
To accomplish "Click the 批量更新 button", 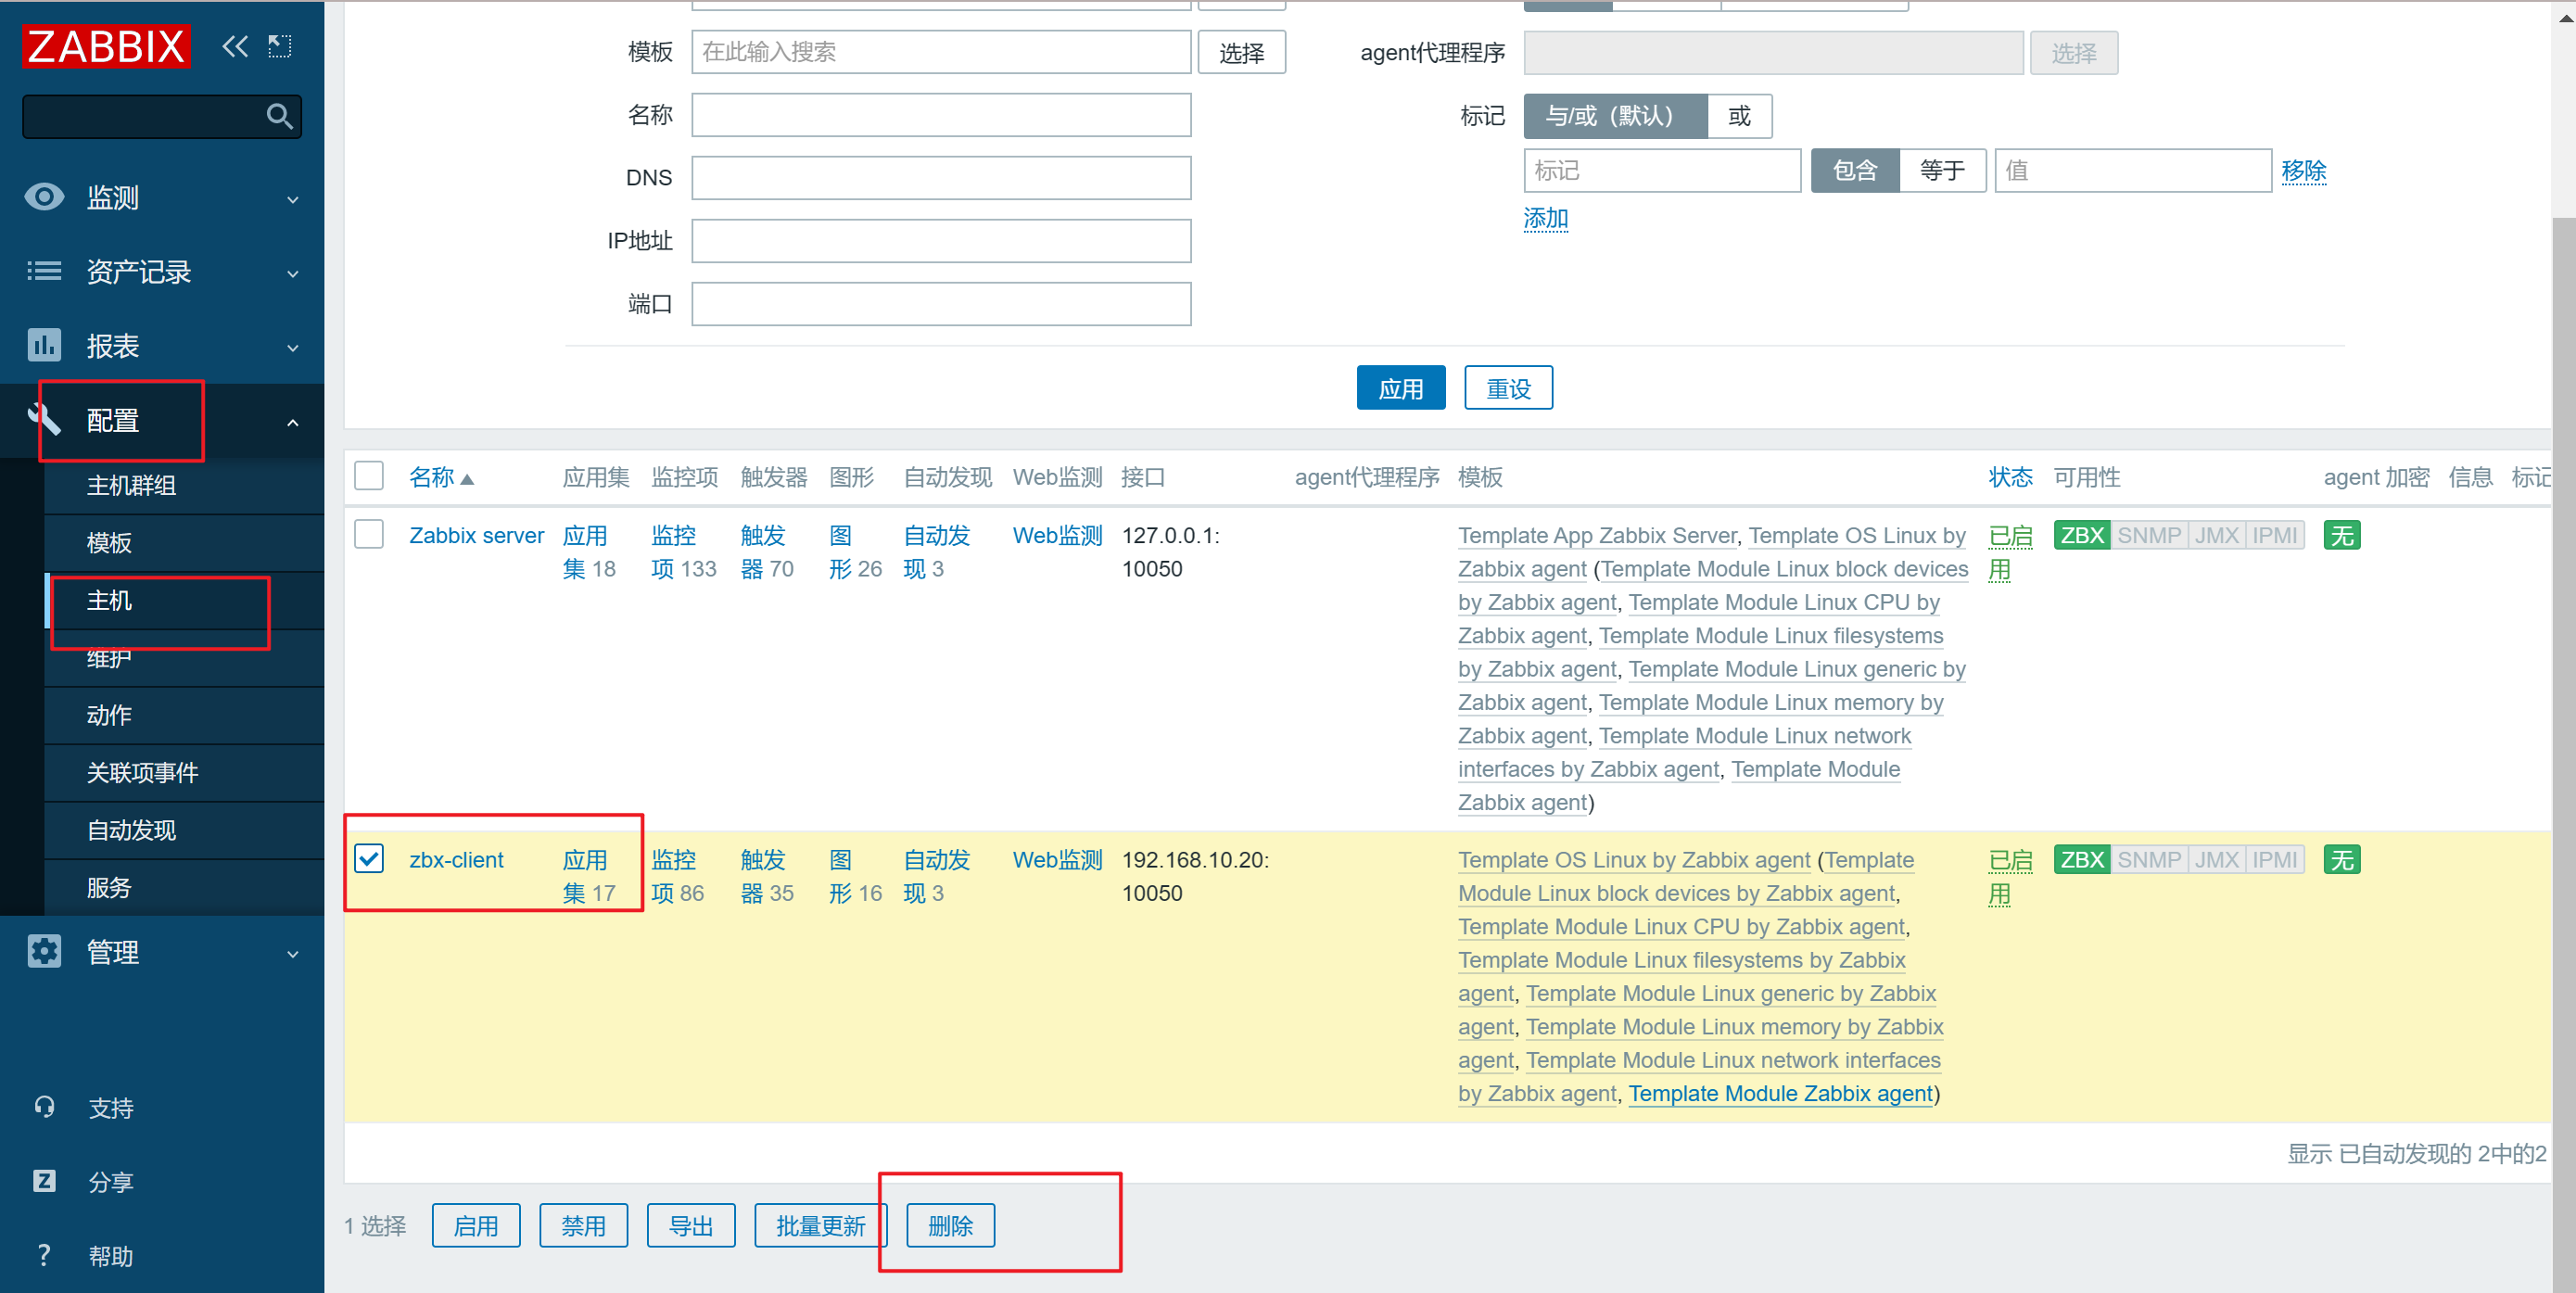I will coord(820,1225).
